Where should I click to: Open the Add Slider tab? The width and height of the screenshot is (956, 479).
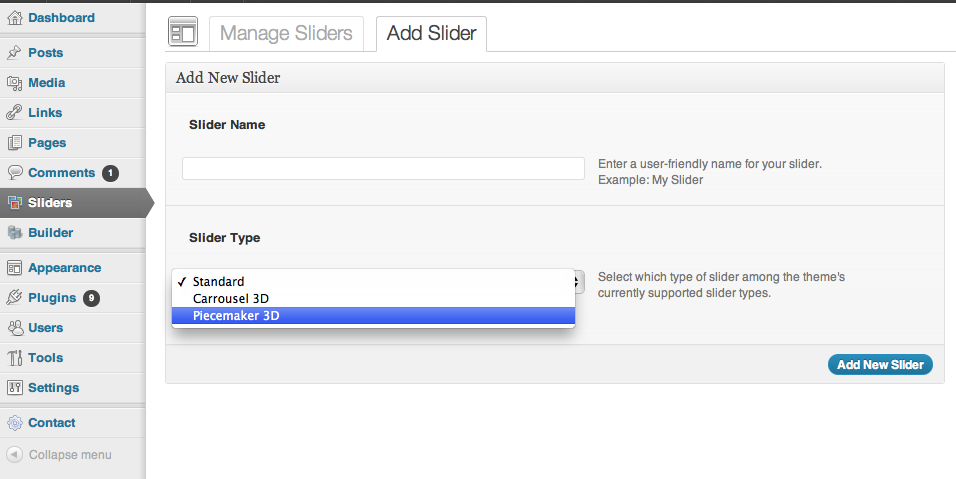pyautogui.click(x=431, y=34)
